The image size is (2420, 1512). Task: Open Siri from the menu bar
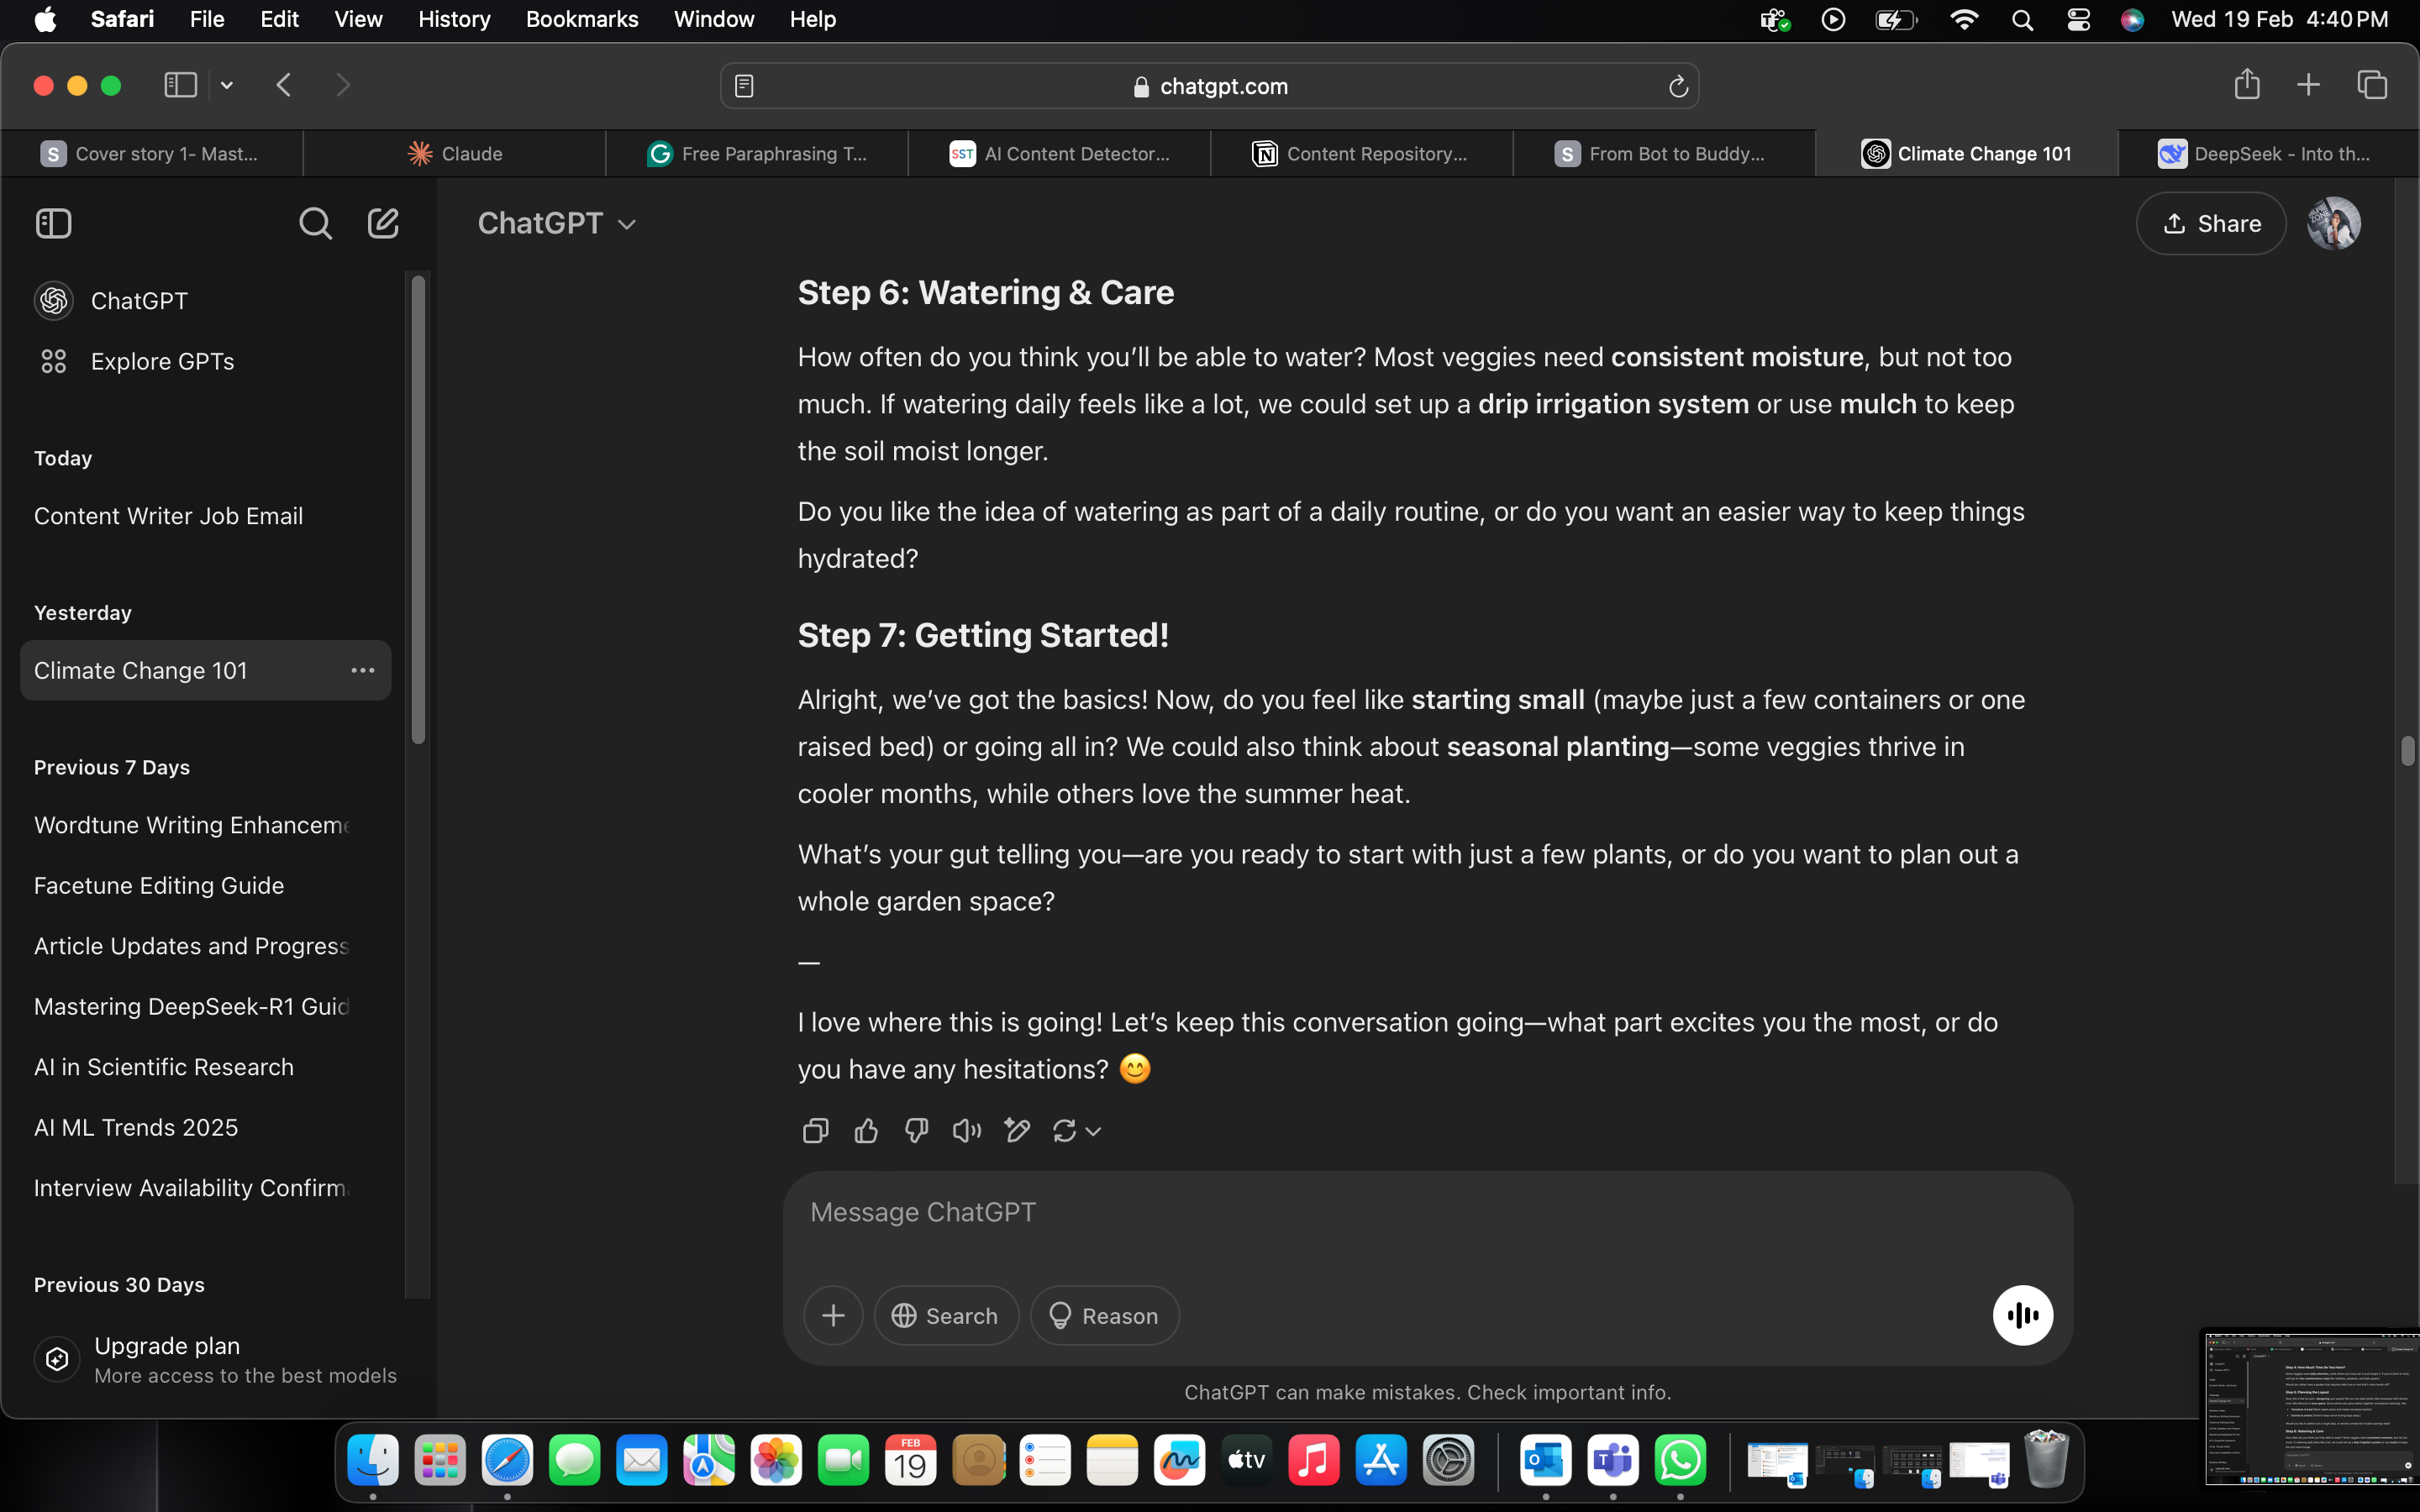coord(2132,19)
